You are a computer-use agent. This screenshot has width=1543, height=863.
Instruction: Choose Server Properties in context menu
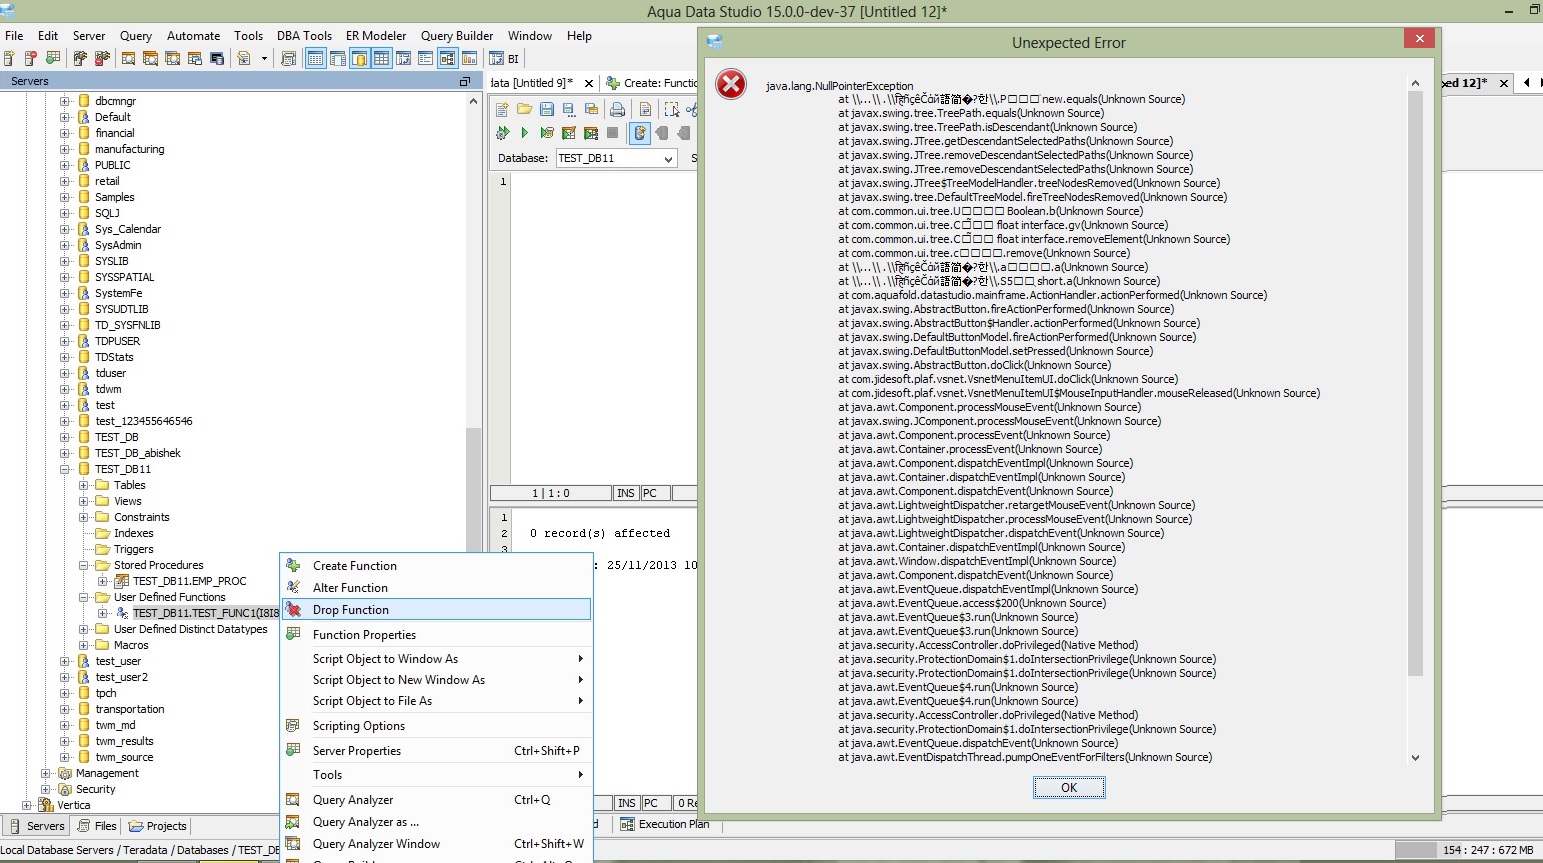pyautogui.click(x=437, y=750)
